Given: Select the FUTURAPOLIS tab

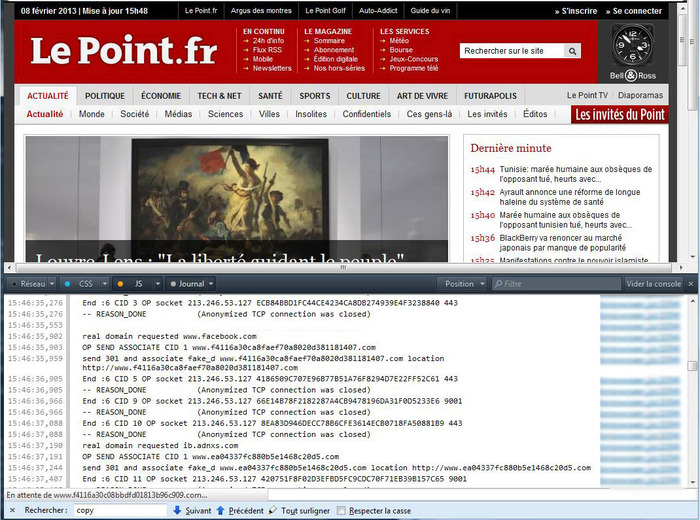Looking at the screenshot, I should tap(490, 96).
